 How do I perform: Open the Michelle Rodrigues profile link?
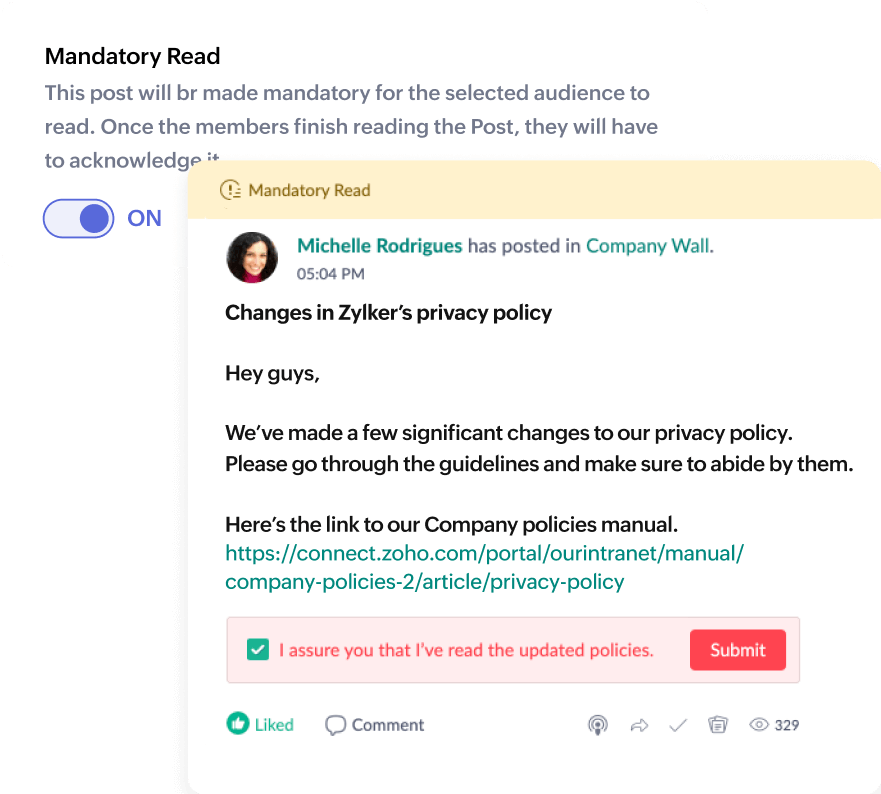tap(380, 246)
